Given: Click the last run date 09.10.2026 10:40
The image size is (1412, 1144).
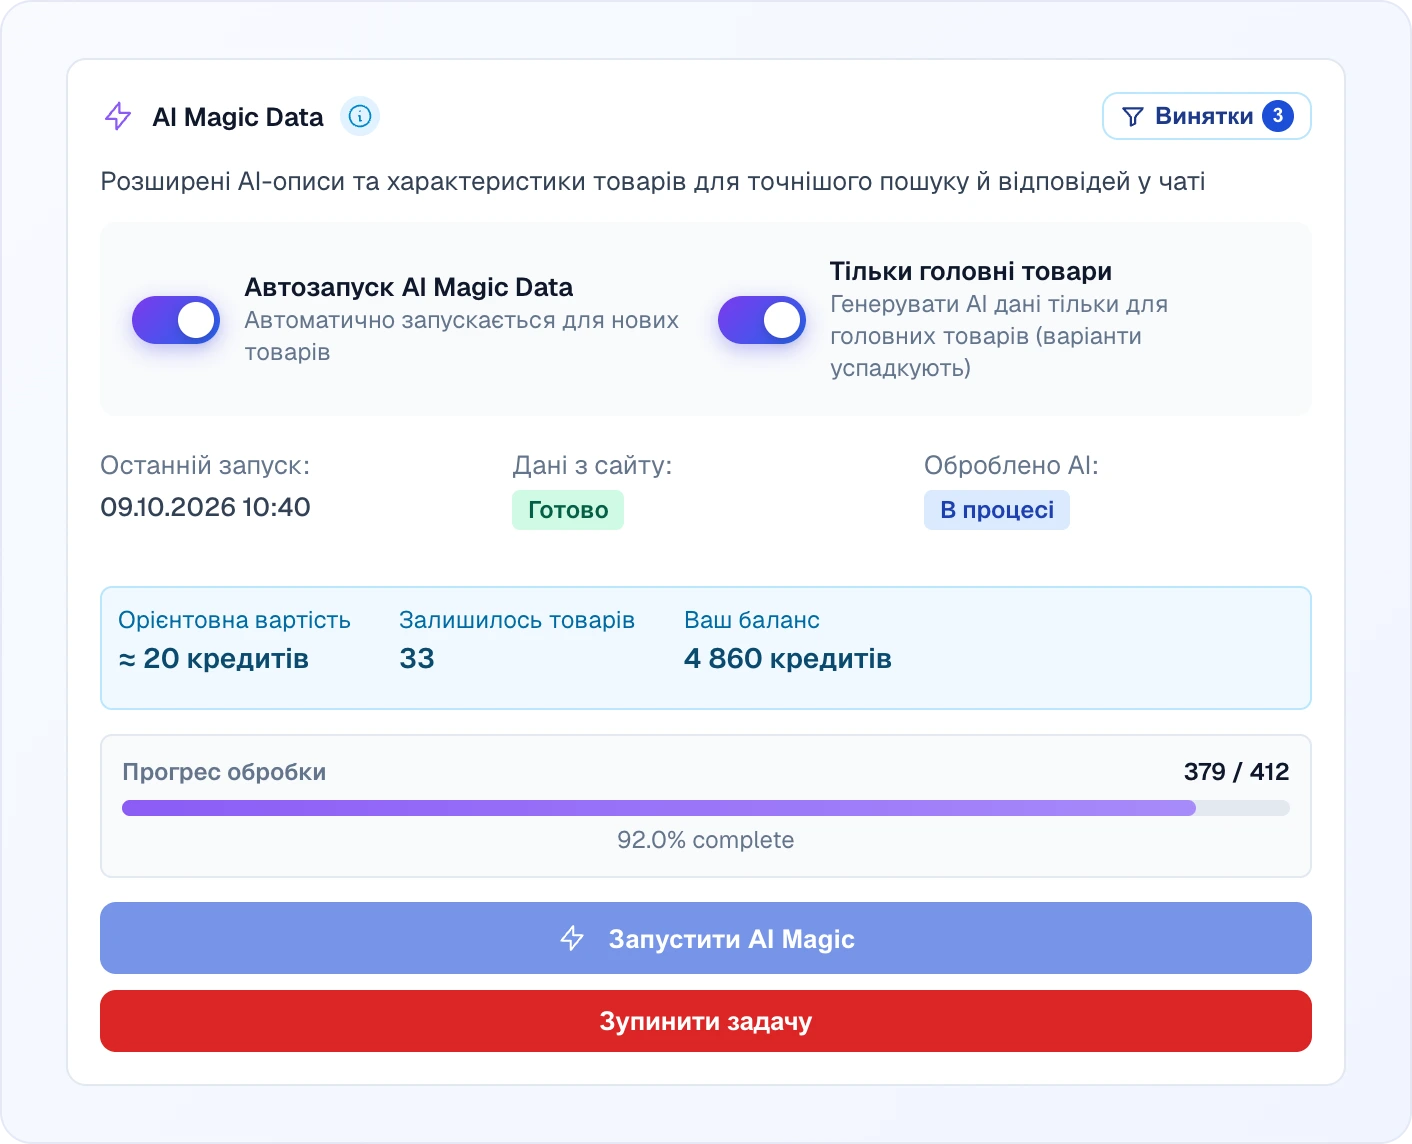Looking at the screenshot, I should tap(205, 507).
